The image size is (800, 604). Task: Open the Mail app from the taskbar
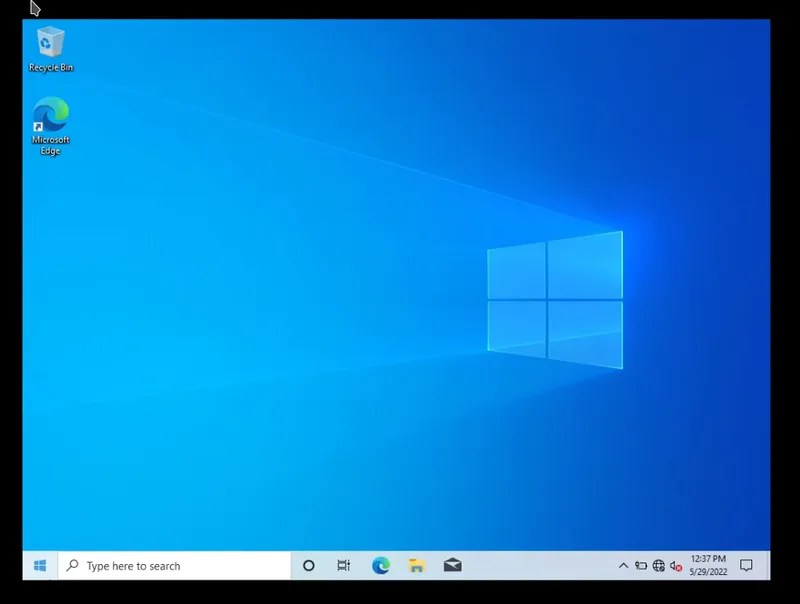pyautogui.click(x=453, y=565)
